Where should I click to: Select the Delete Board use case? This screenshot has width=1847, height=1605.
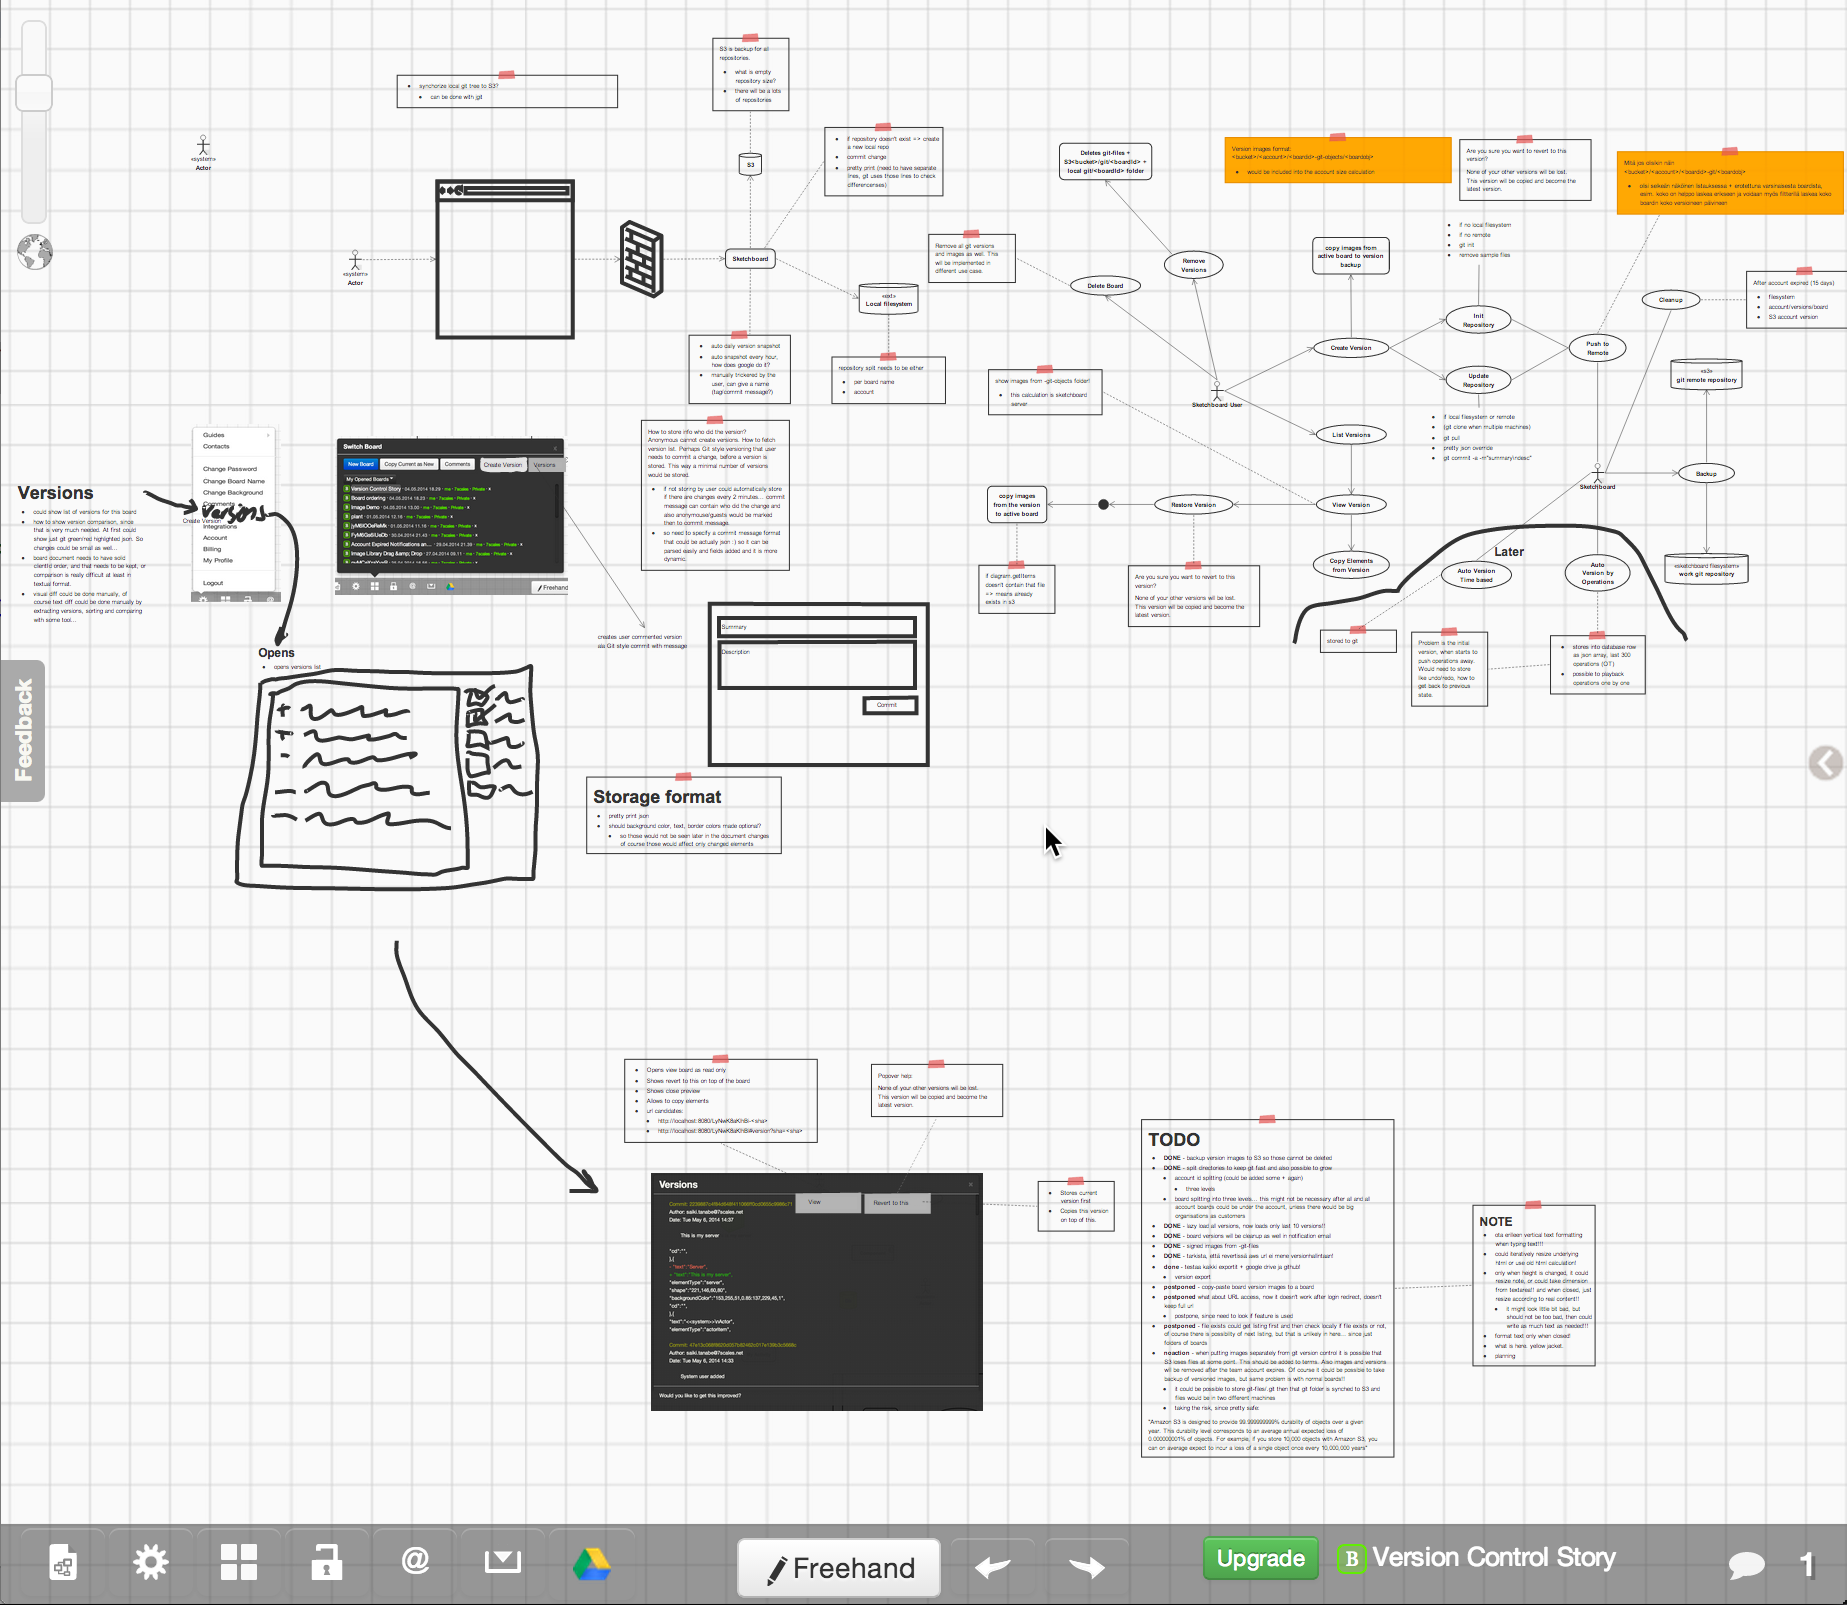coord(1105,286)
